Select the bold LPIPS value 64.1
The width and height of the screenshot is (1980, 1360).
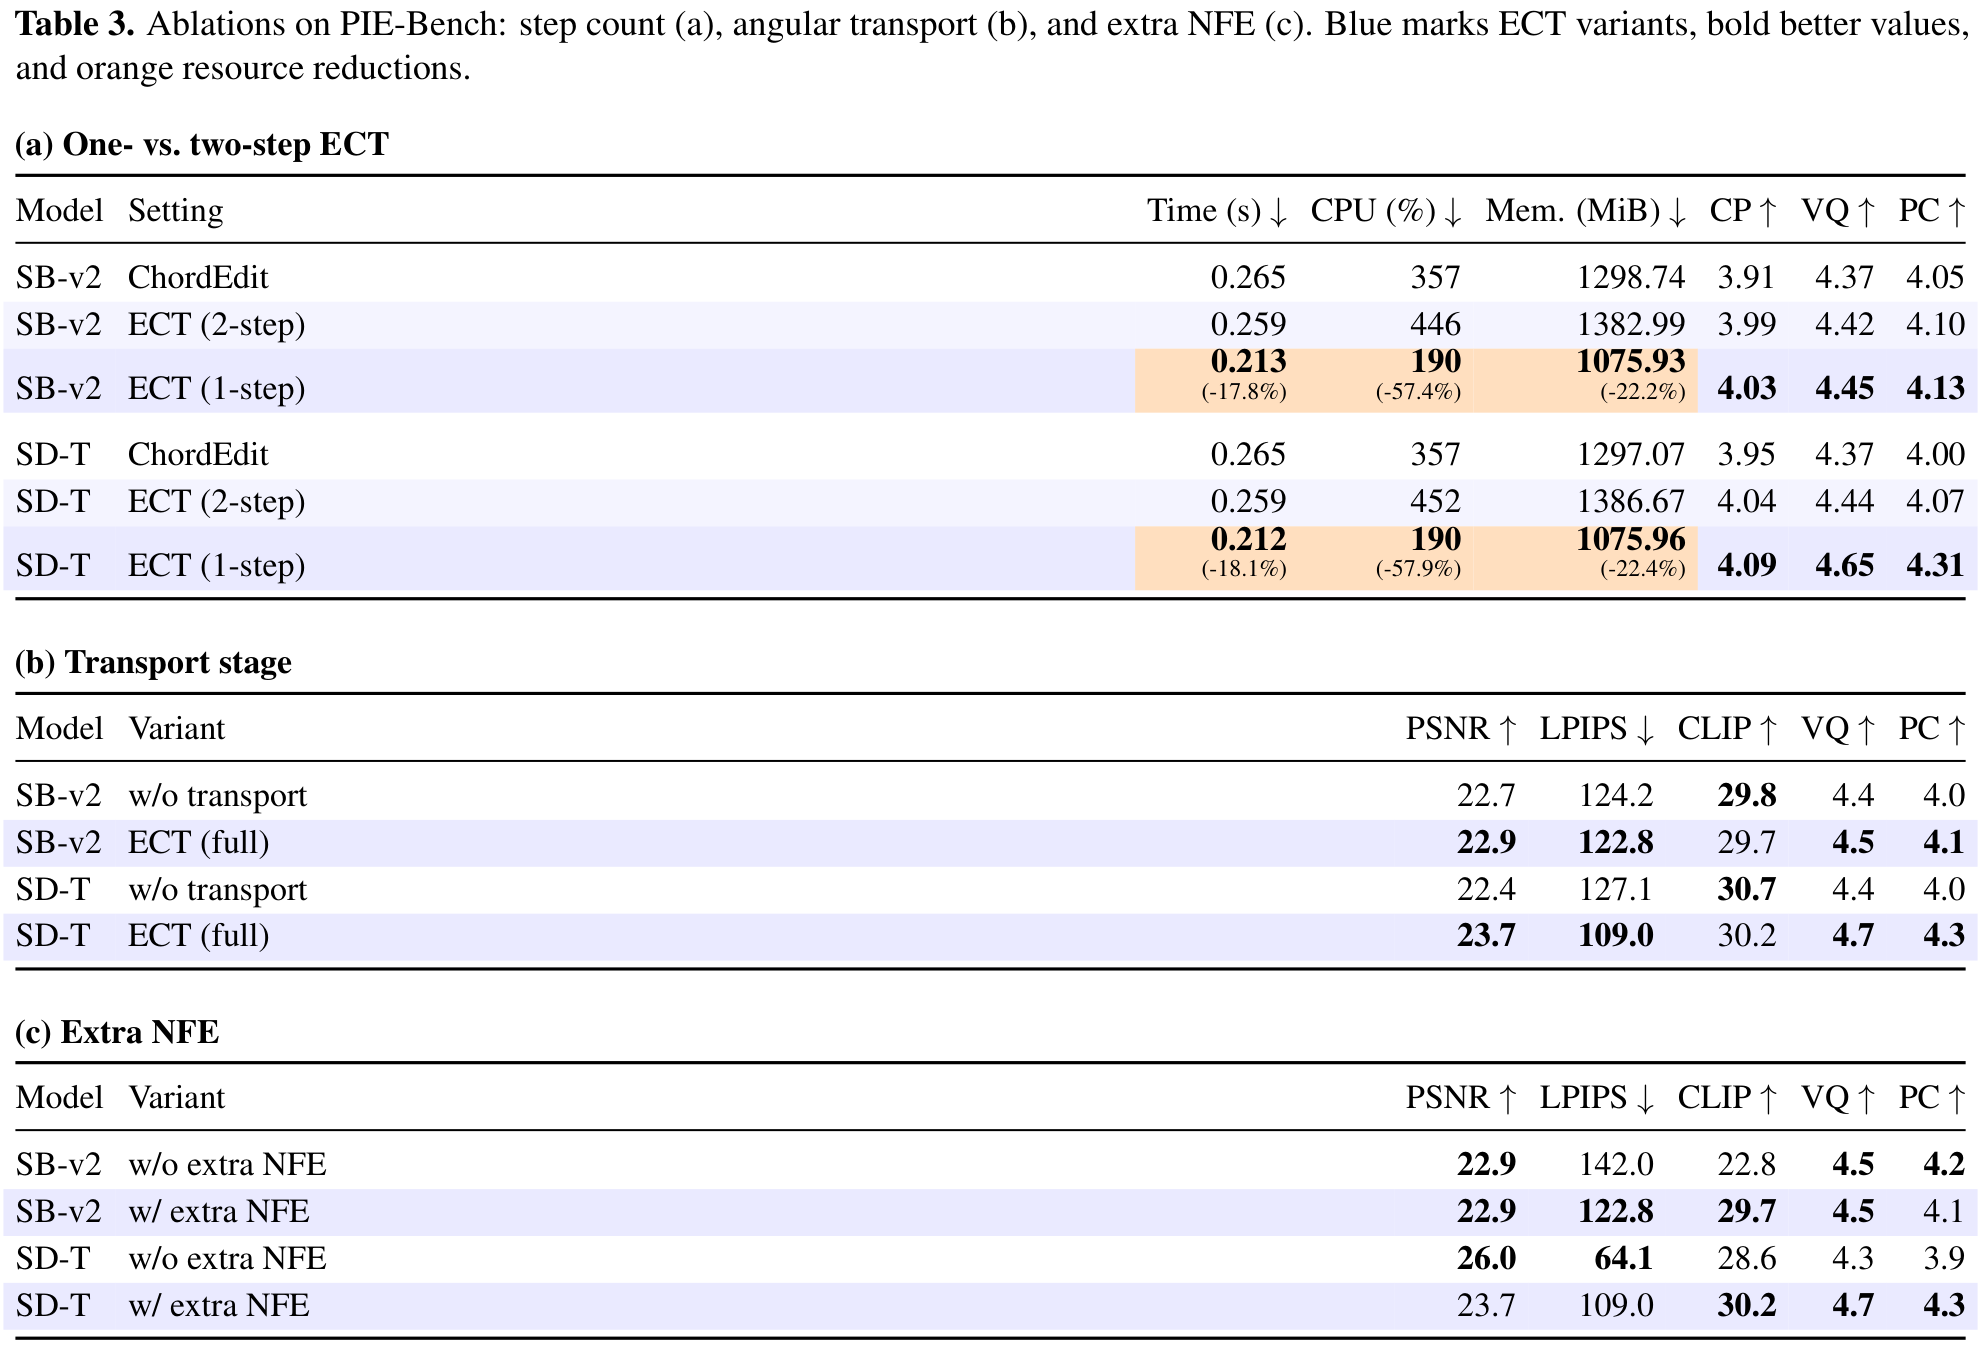1624,1258
